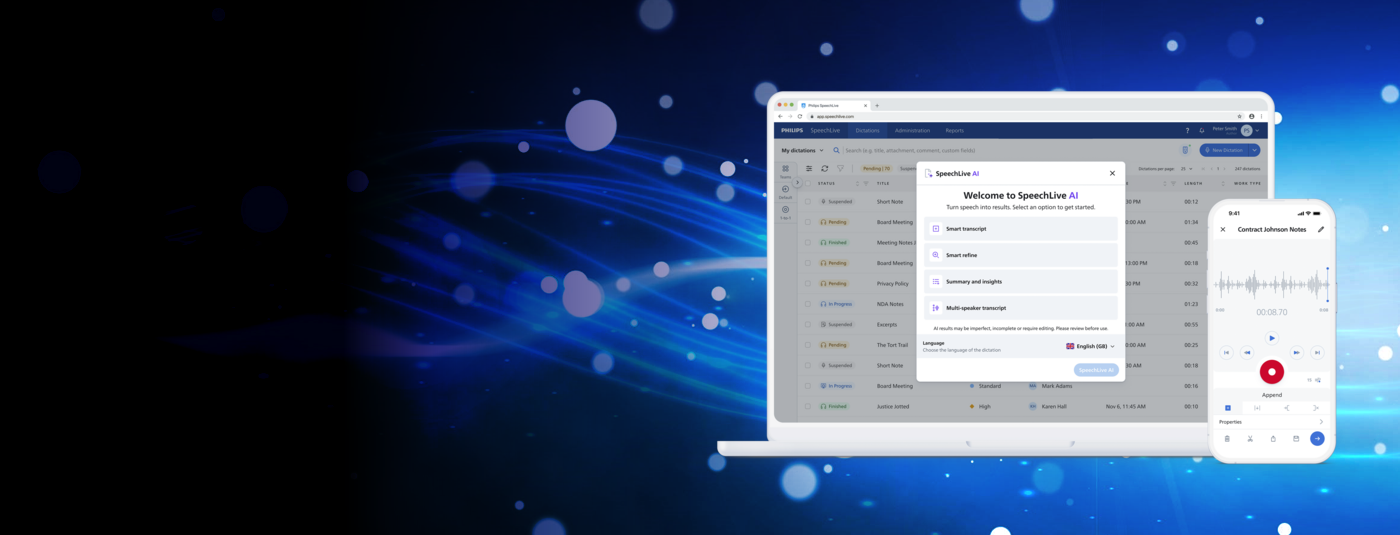The width and height of the screenshot is (1400, 535).
Task: Open the New Dictation dropdown arrow
Action: click(x=1254, y=150)
